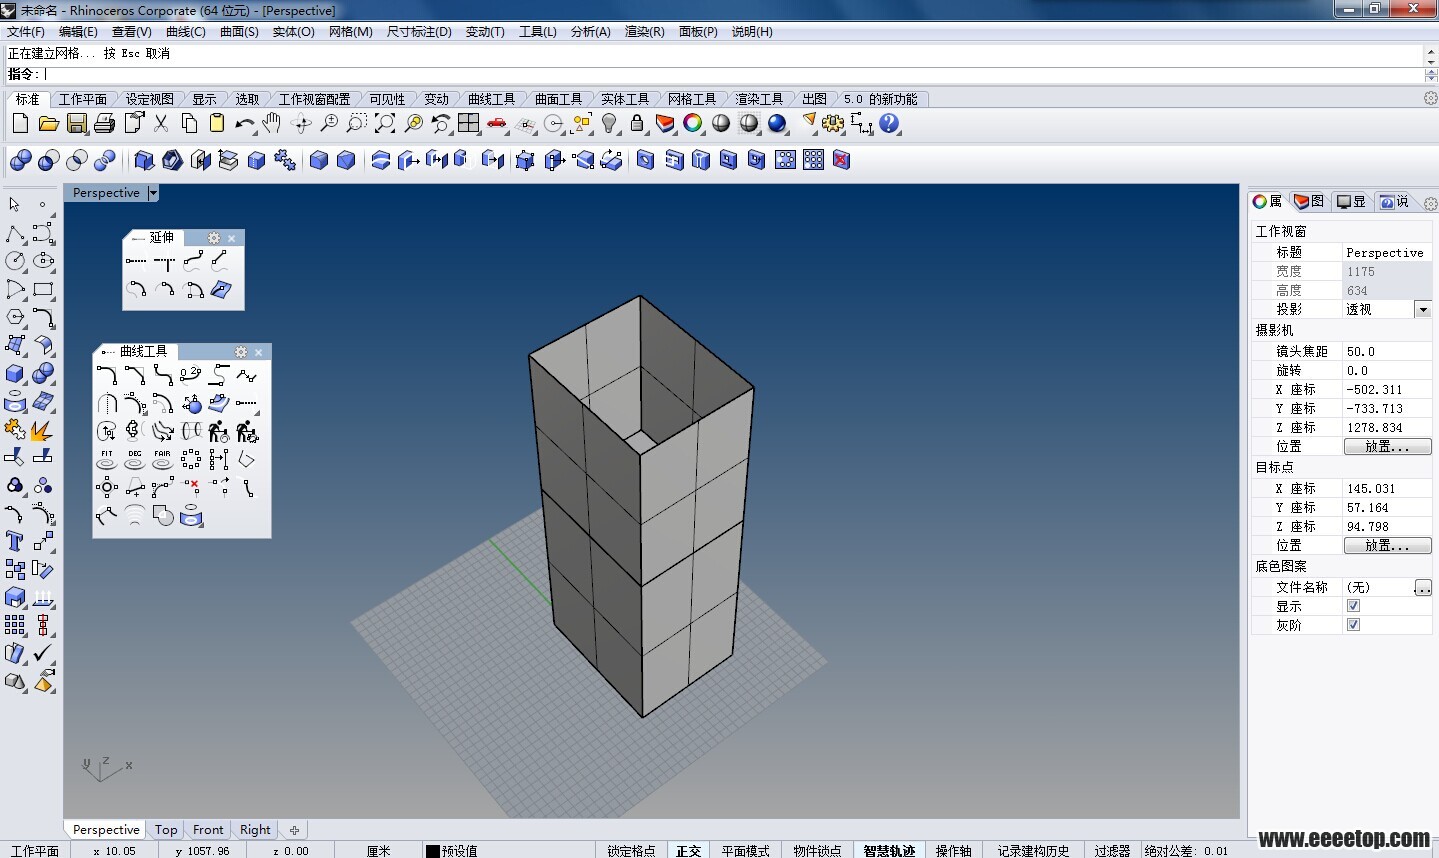Click the blue help question mark icon

[889, 124]
